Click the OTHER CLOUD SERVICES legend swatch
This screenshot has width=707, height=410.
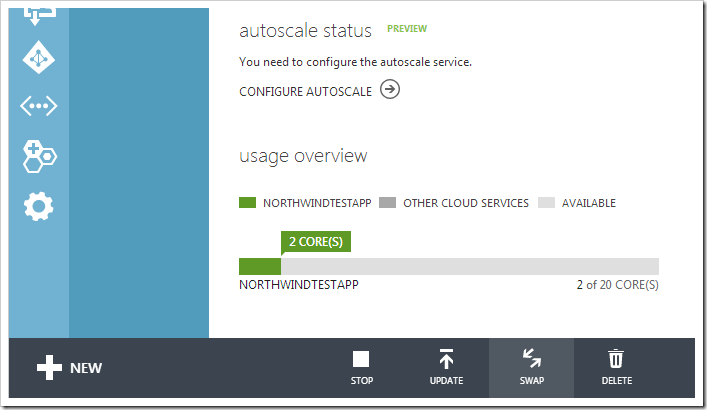click(x=387, y=203)
